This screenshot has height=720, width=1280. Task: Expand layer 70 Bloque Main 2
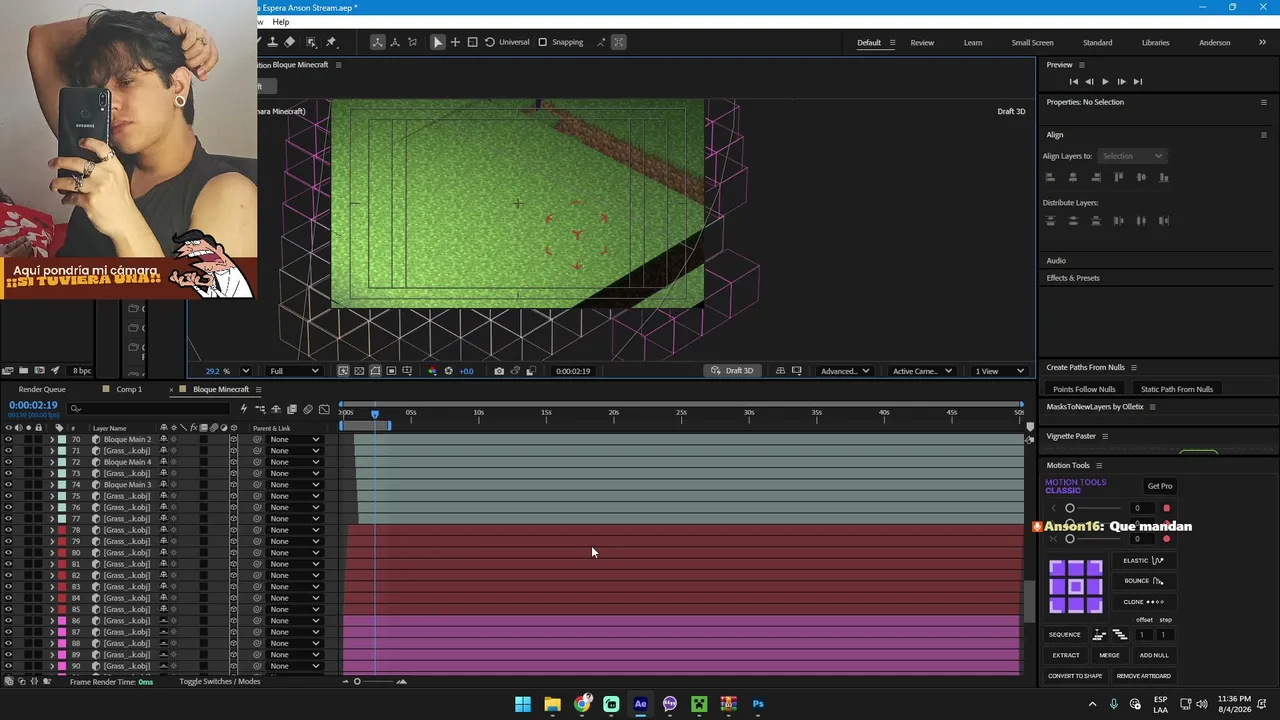52,440
